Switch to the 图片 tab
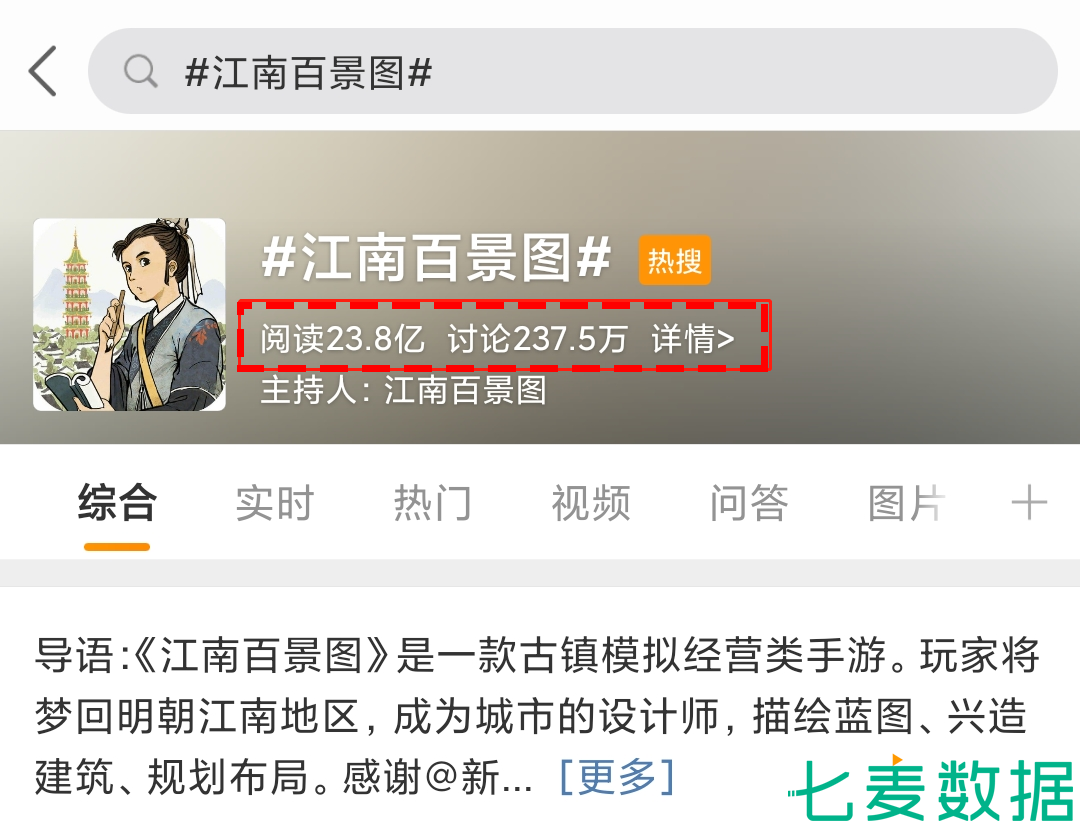This screenshot has height=827, width=1080. [906, 503]
